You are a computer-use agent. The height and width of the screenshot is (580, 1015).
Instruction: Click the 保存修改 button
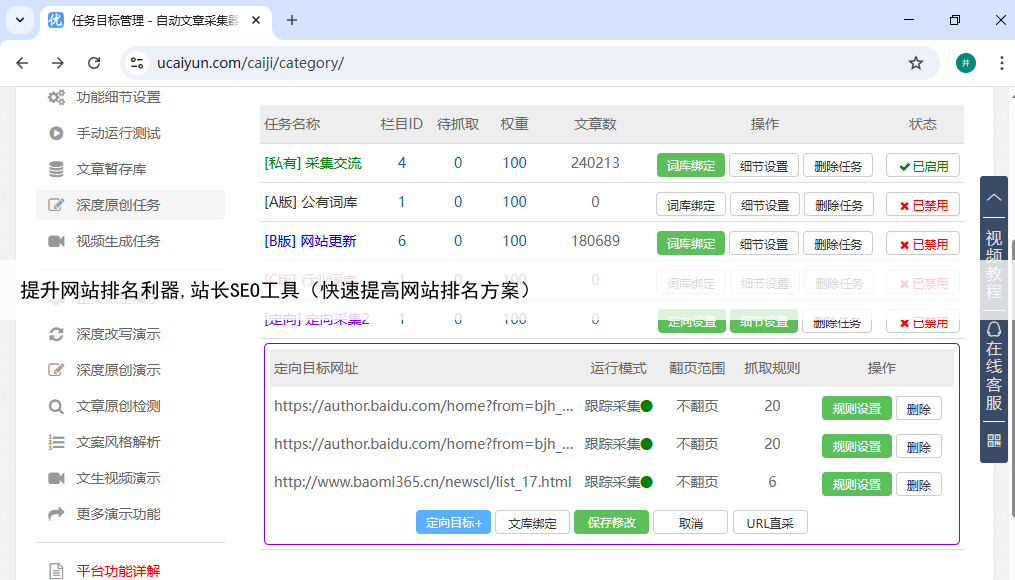(x=611, y=522)
